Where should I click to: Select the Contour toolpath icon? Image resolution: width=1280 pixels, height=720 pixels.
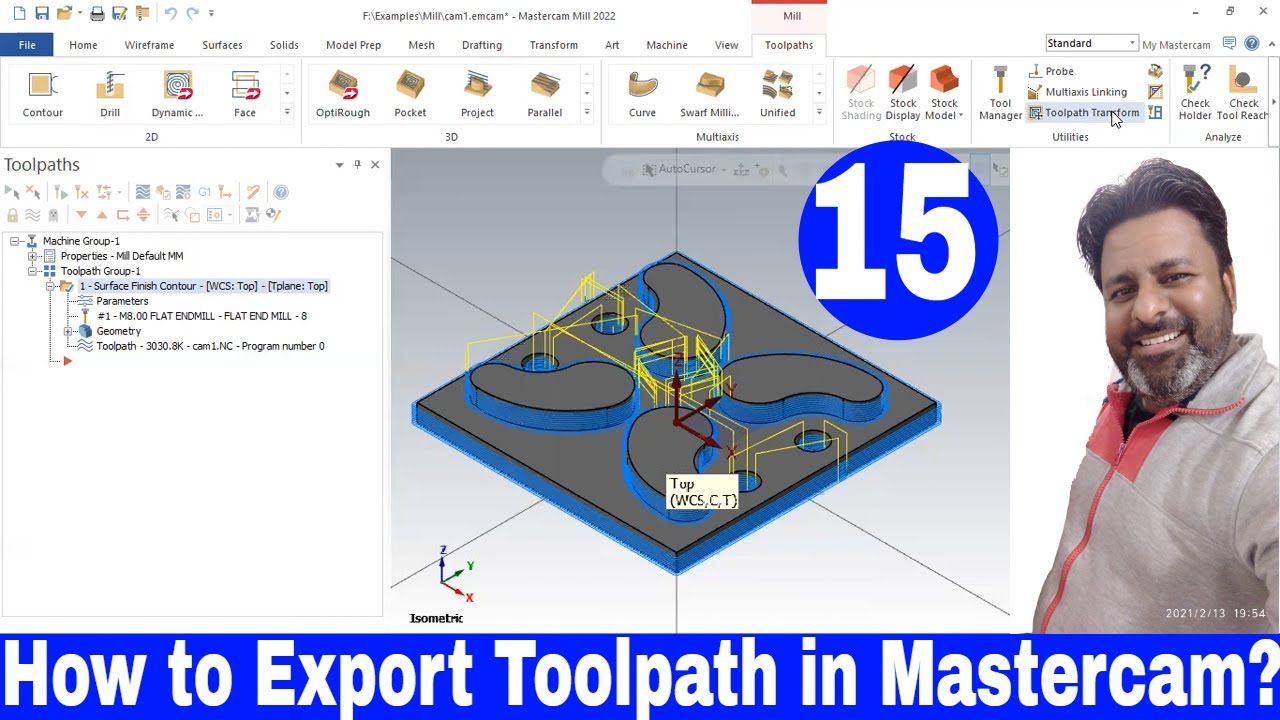pyautogui.click(x=42, y=95)
